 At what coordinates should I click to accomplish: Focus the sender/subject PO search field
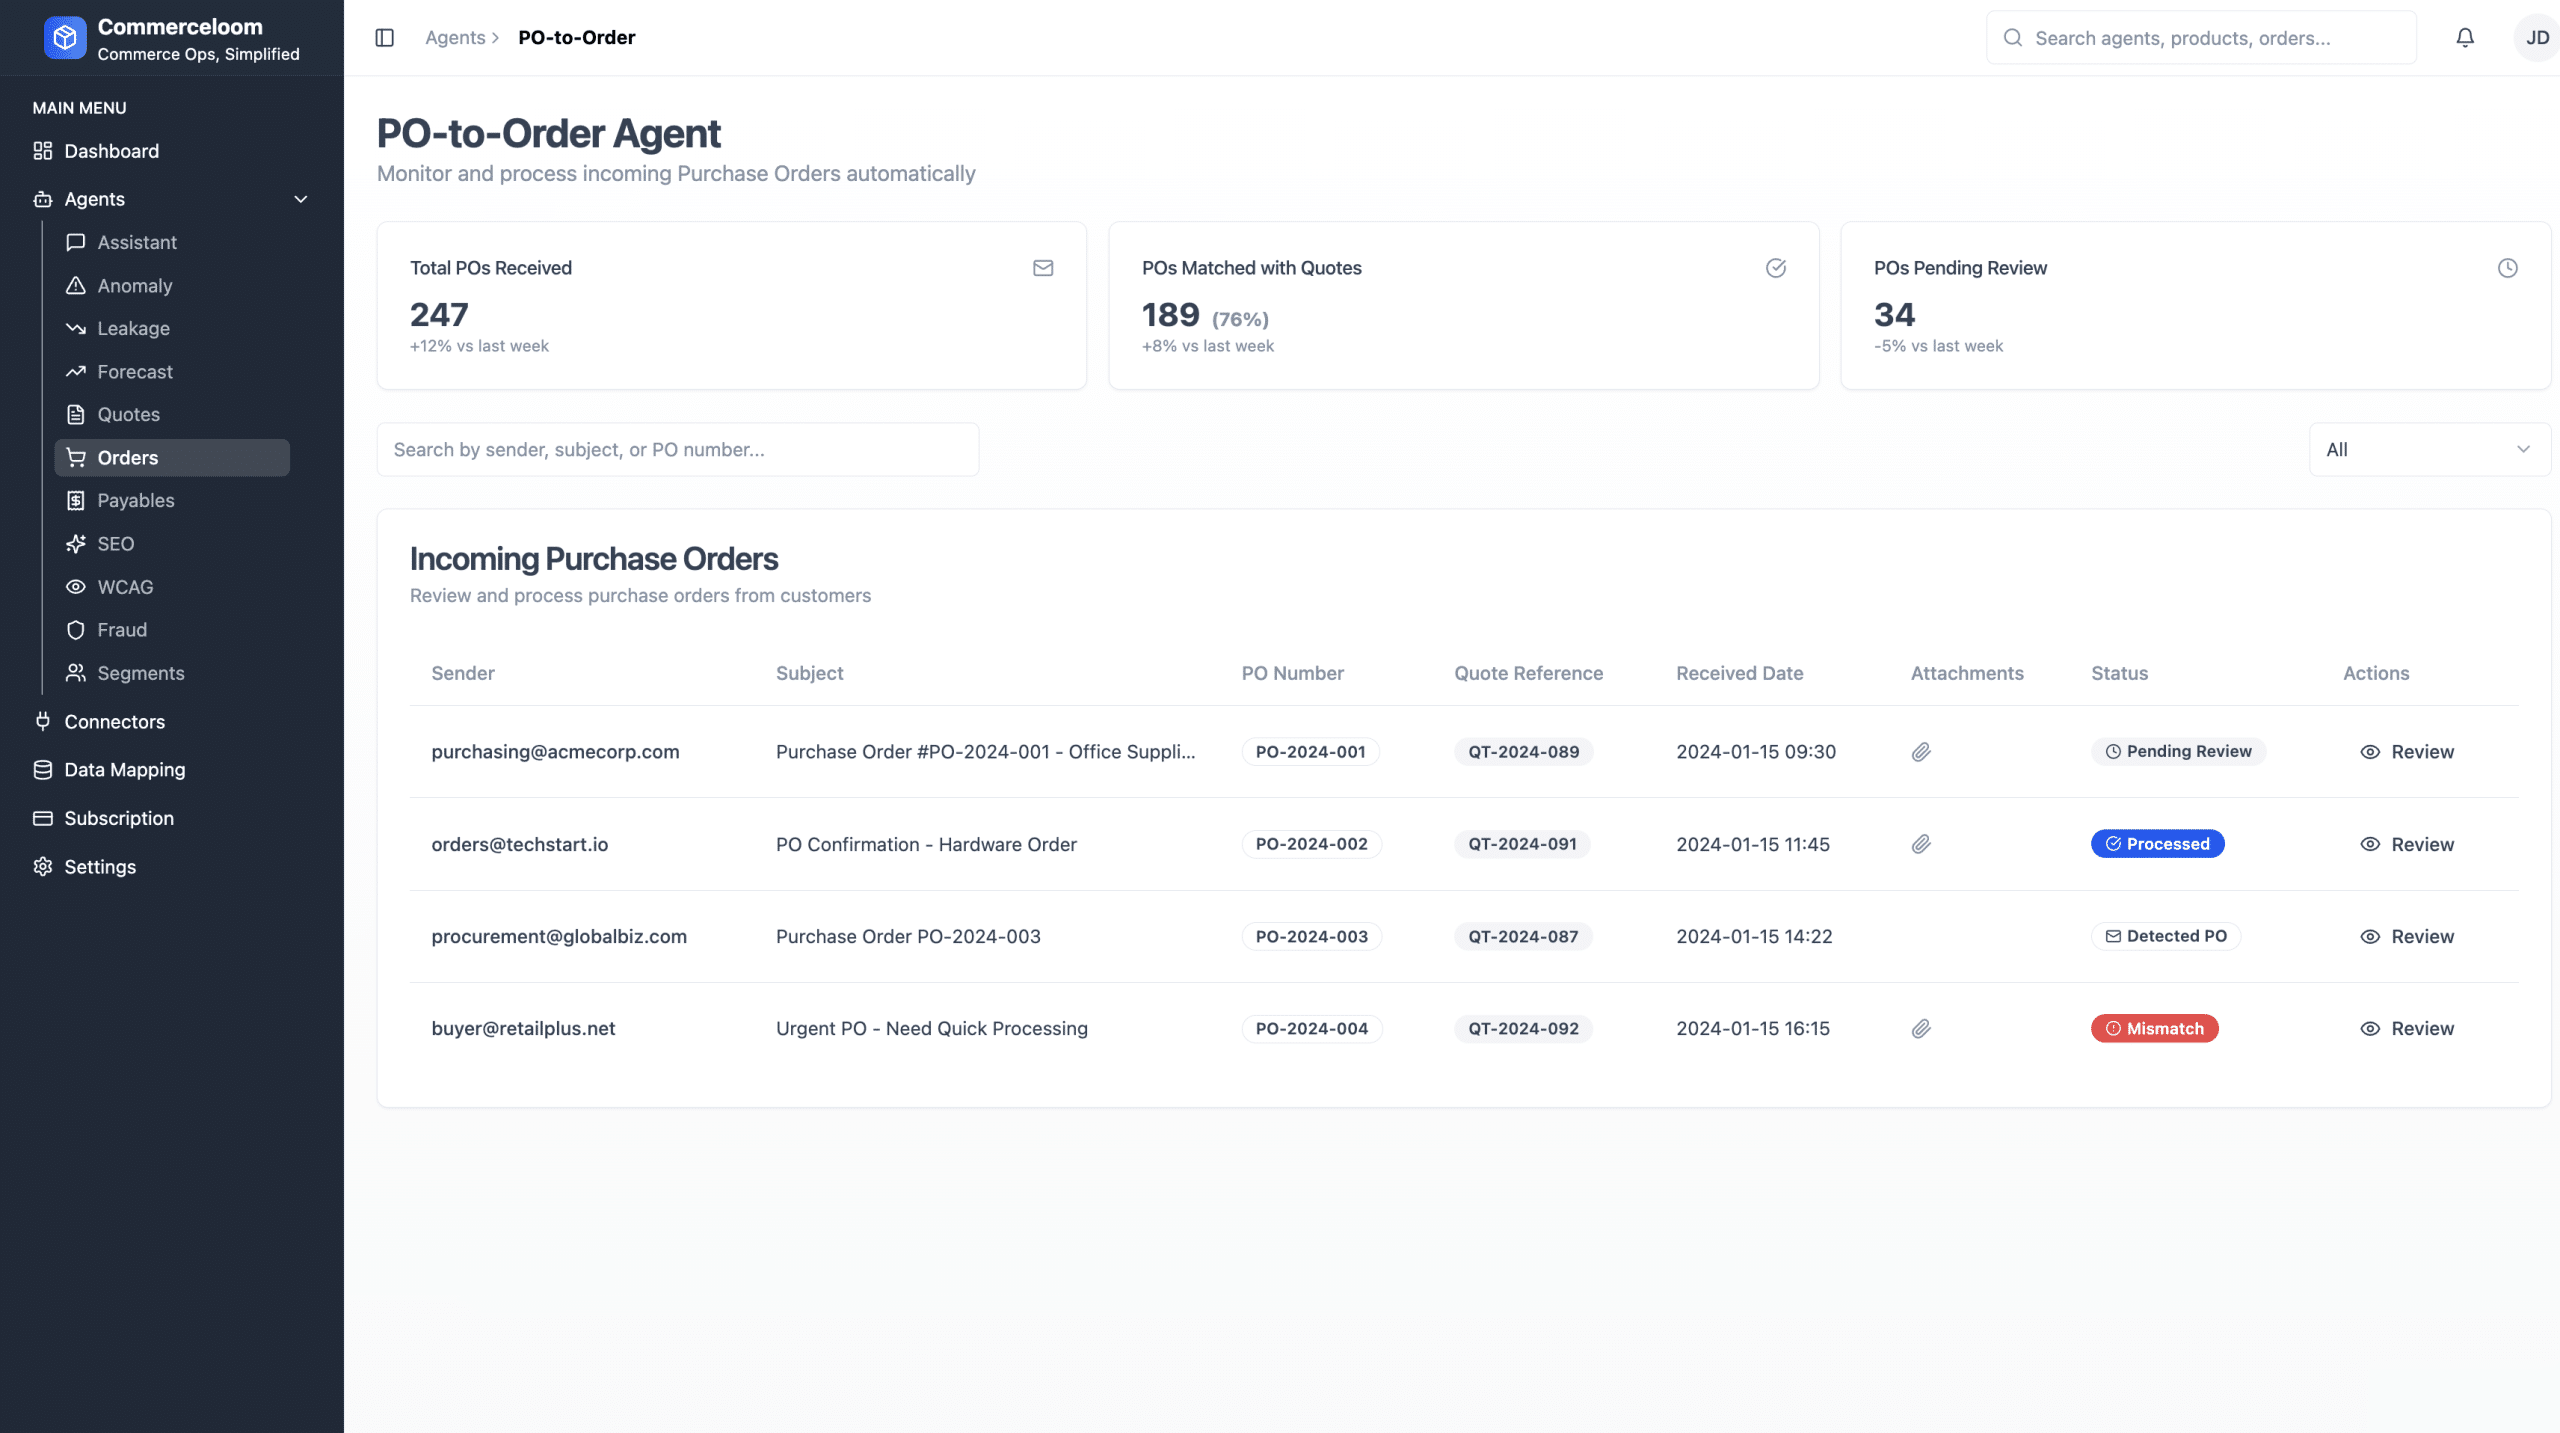pyautogui.click(x=677, y=450)
